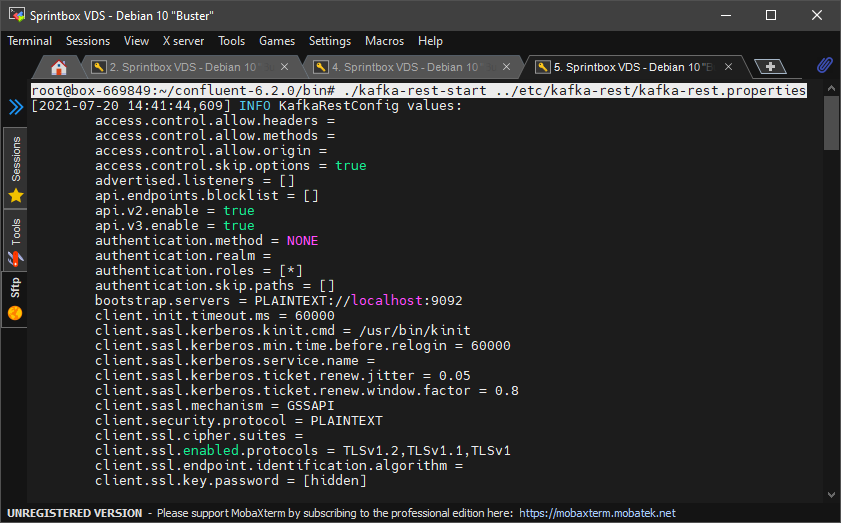Close tab 5 Sprintbox VDS
This screenshot has height=523, width=841.
tap(730, 68)
